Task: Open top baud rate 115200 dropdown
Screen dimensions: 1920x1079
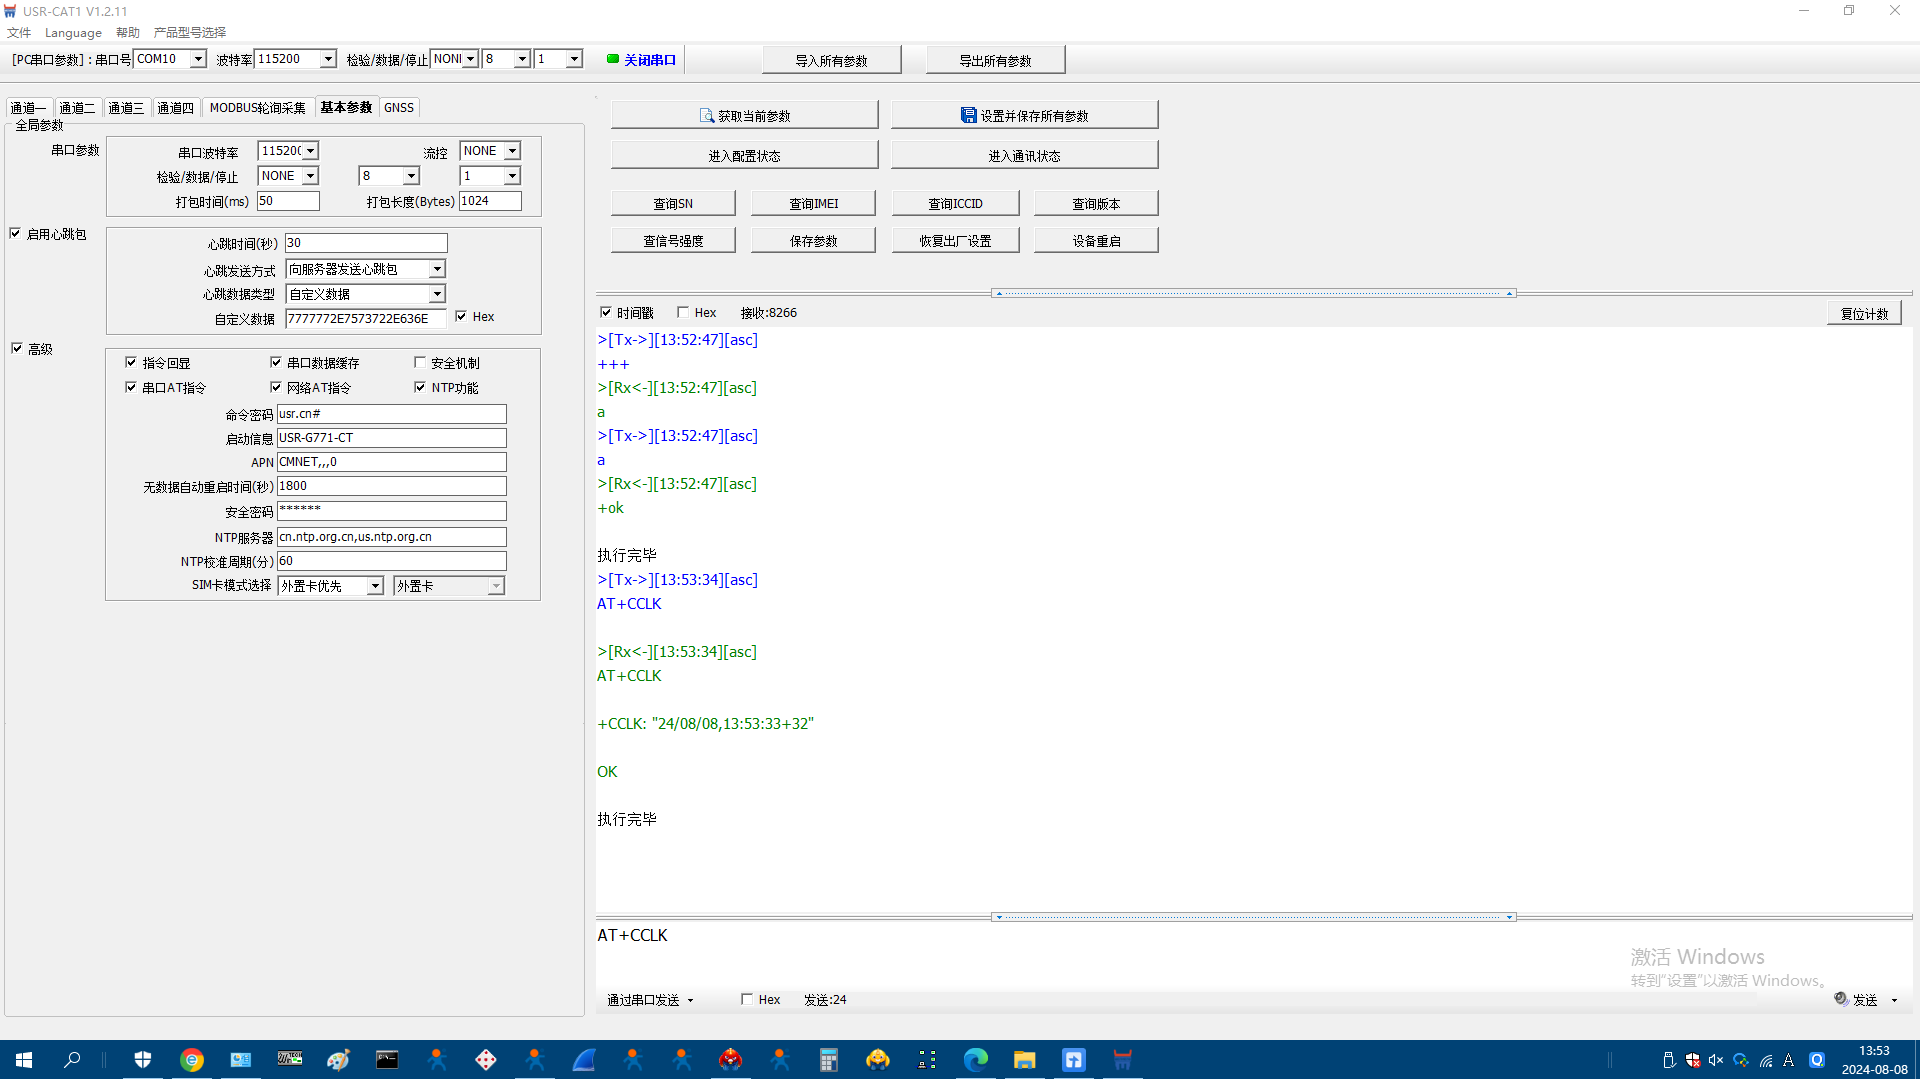Action: [328, 59]
